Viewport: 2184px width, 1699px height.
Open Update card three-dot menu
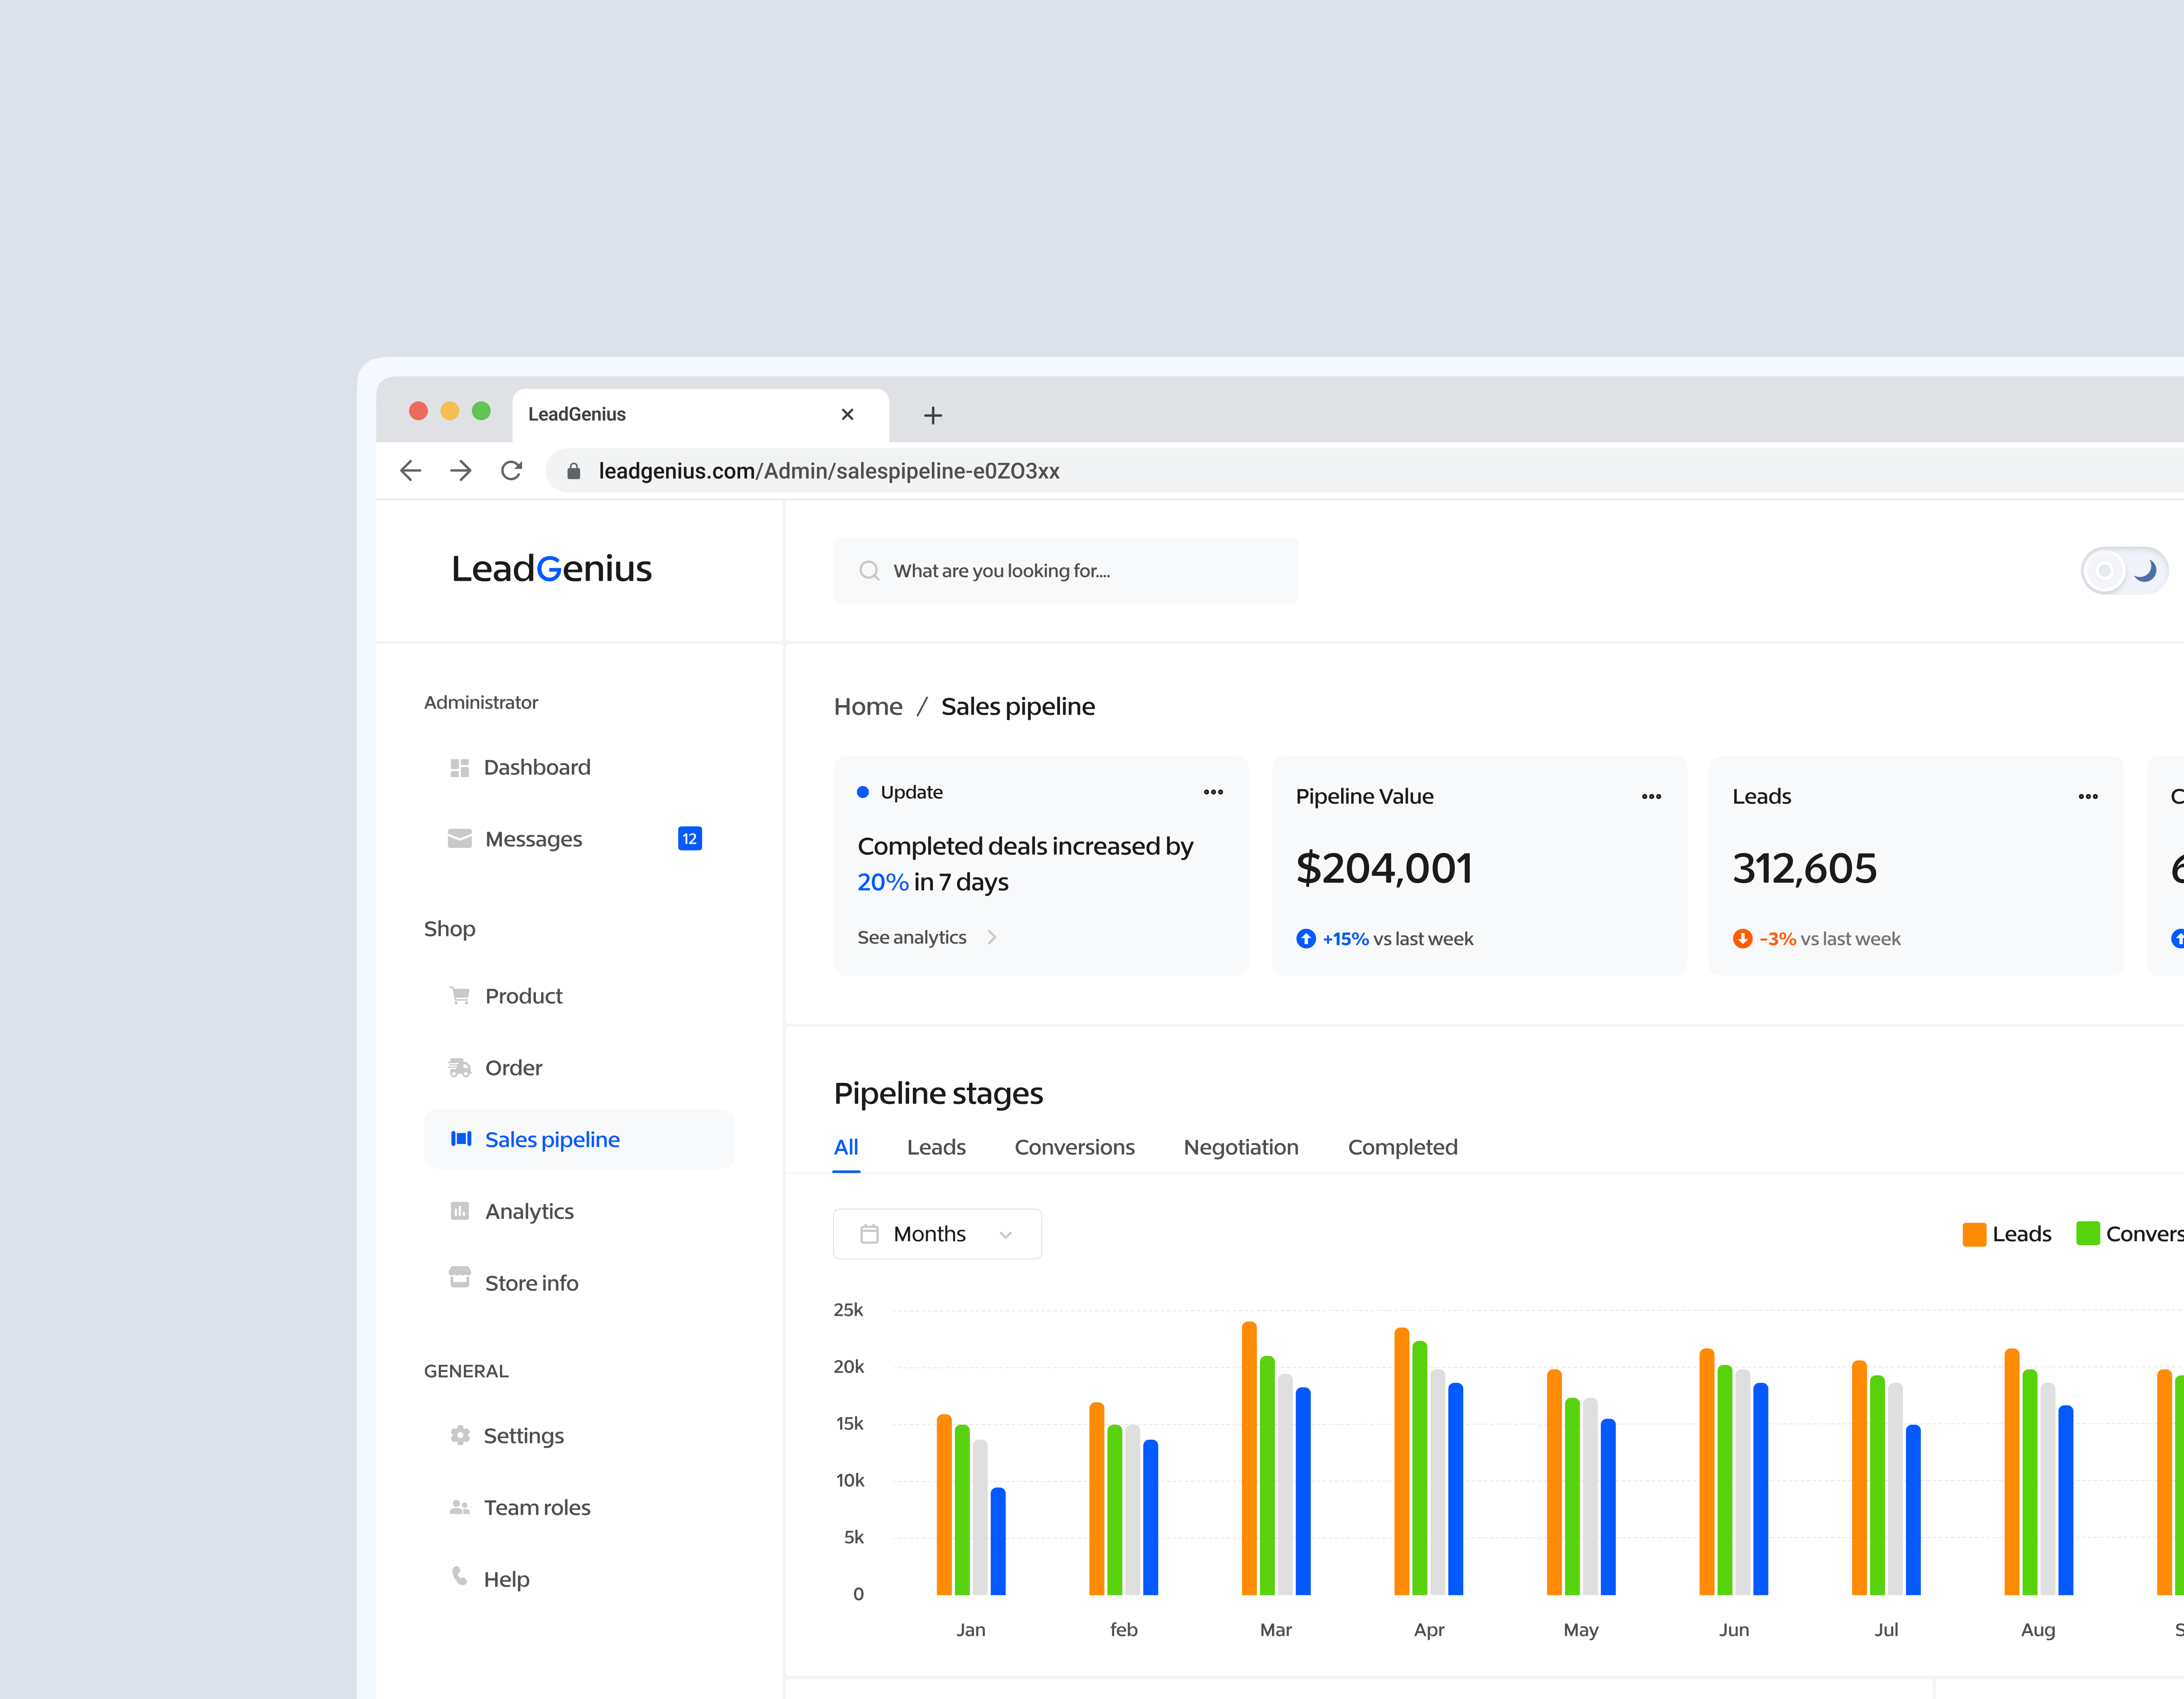tap(1213, 792)
